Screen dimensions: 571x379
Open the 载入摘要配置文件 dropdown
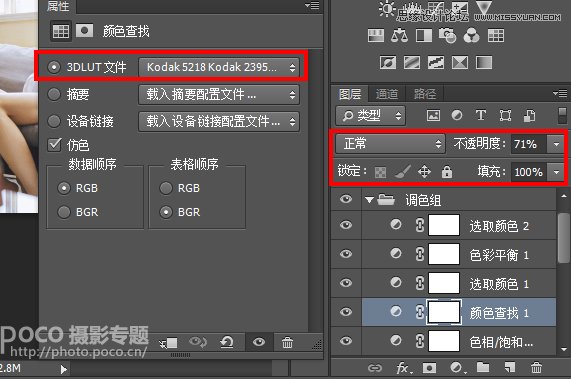(219, 95)
